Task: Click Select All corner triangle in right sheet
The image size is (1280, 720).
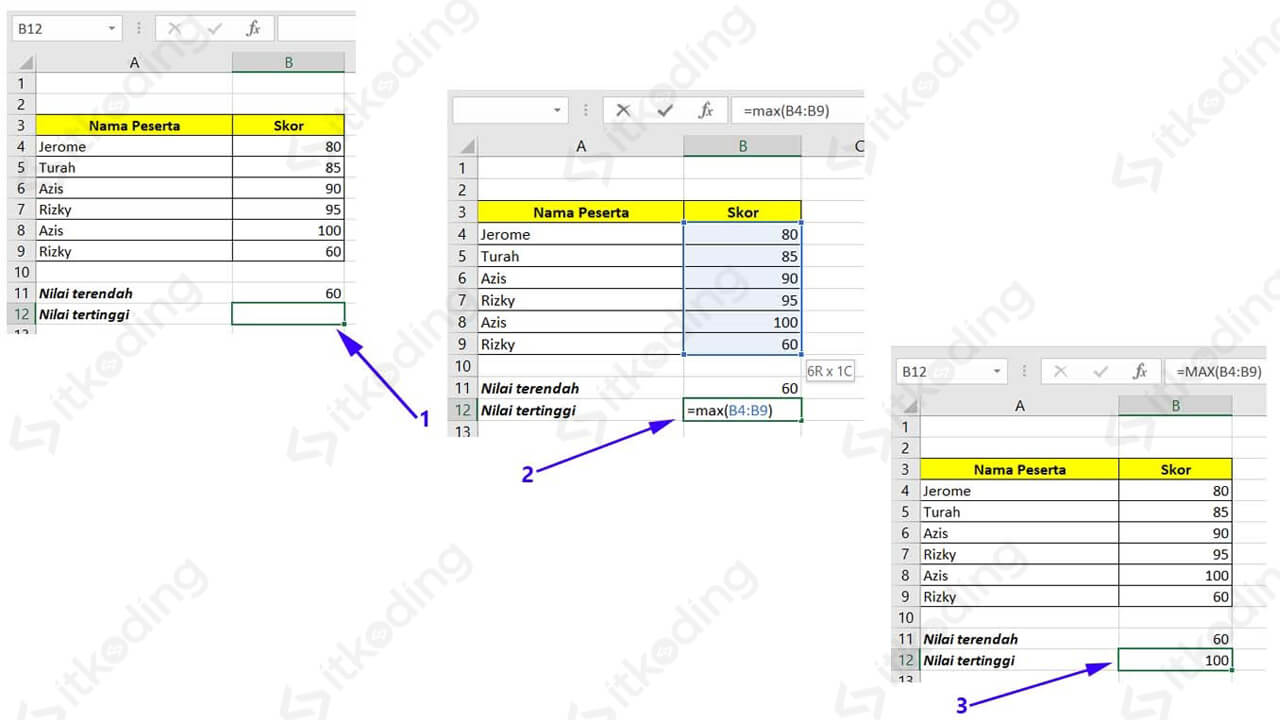Action: click(909, 406)
